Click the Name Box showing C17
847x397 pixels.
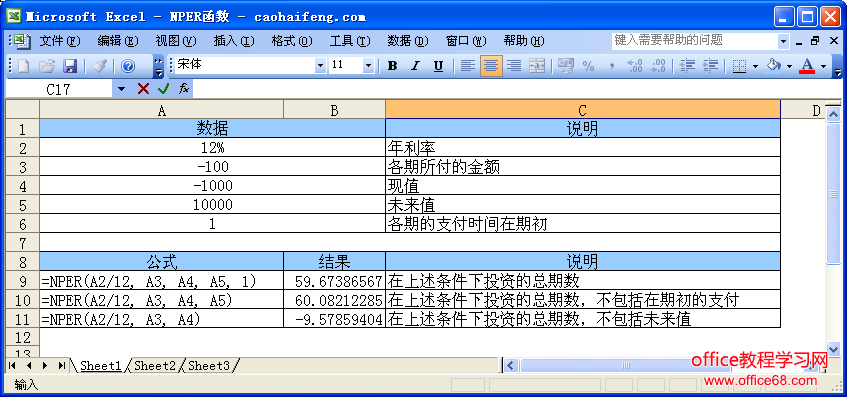(59, 89)
